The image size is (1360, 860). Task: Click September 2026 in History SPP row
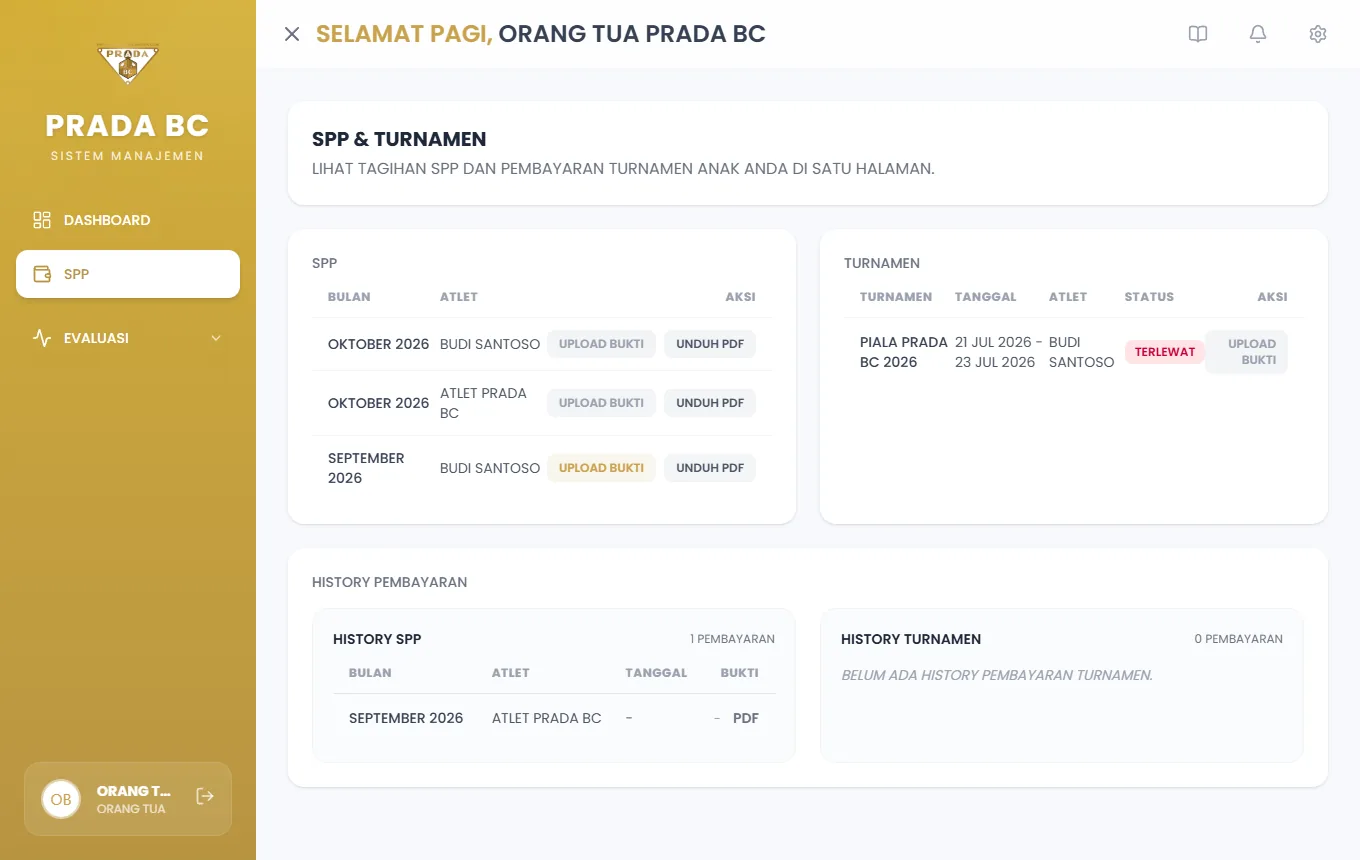coord(406,718)
